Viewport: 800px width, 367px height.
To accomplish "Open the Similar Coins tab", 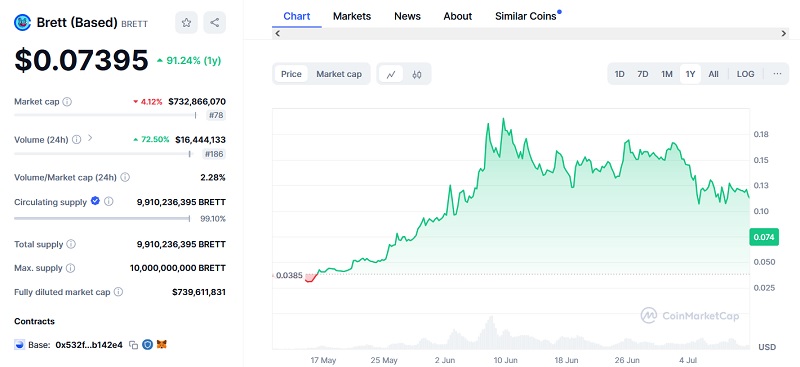I will pyautogui.click(x=528, y=16).
